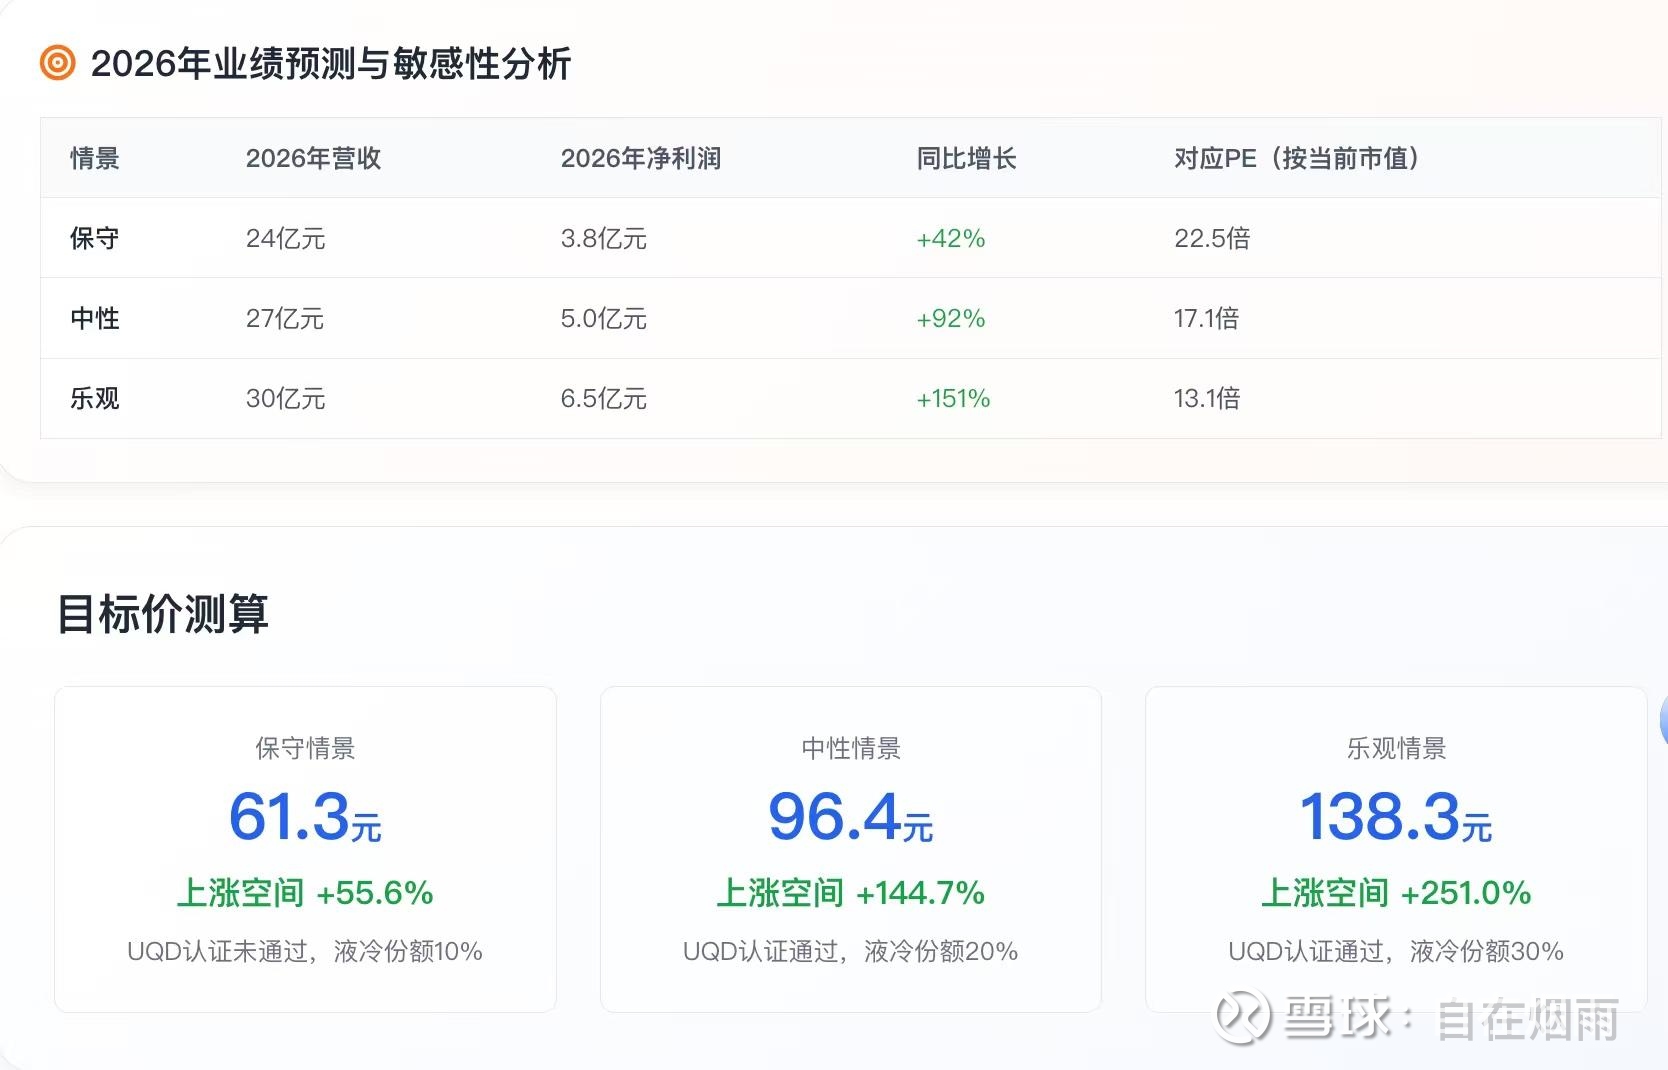
Task: Open the 对应PE（按当前市值）header options
Action: point(1297,158)
